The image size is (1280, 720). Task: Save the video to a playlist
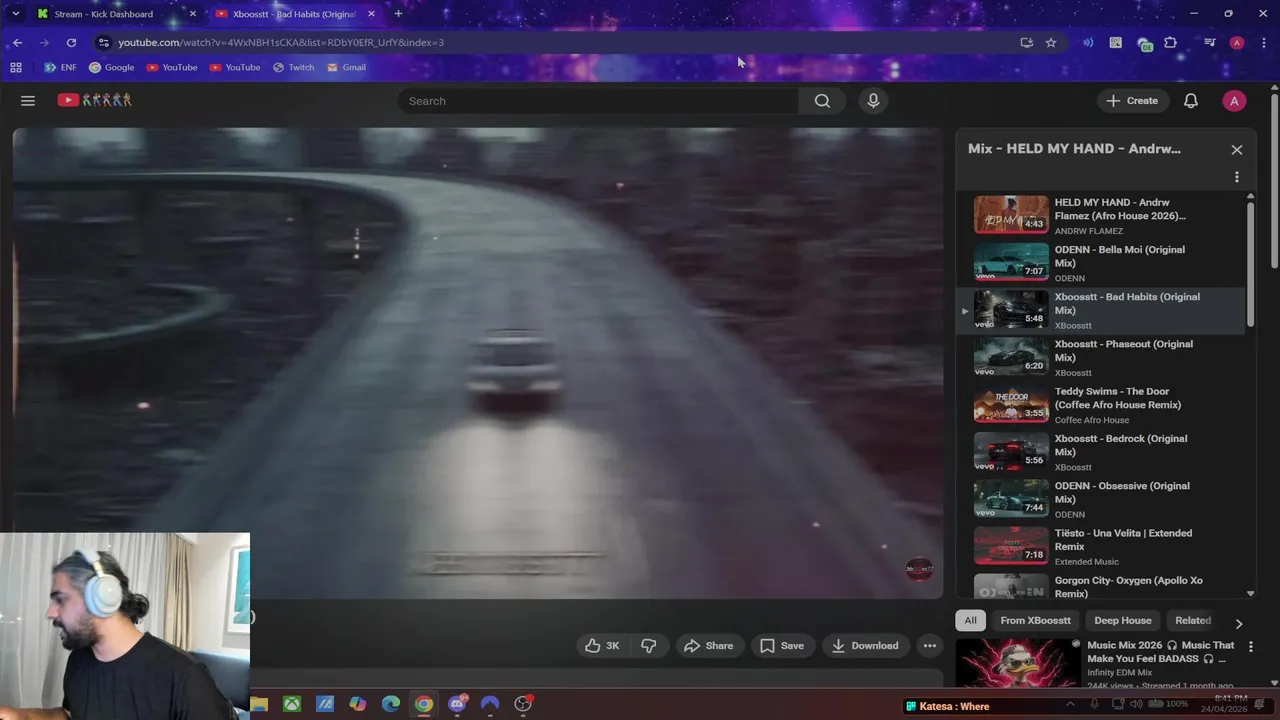point(781,646)
